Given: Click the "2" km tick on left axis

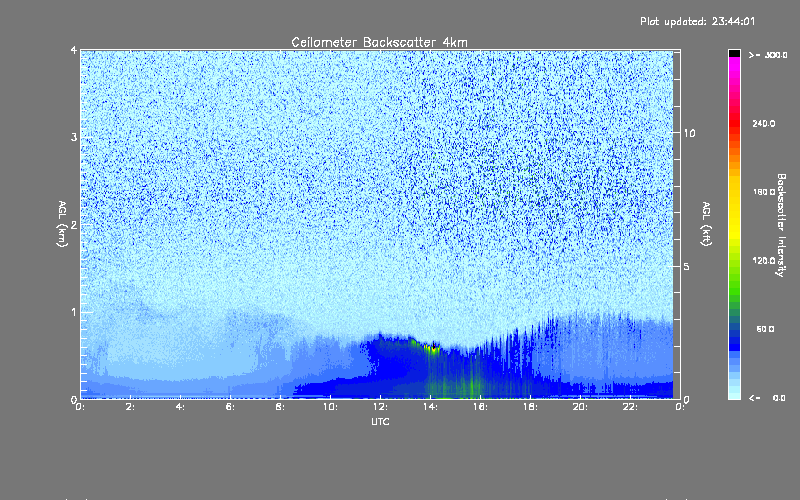Looking at the screenshot, I should 74,224.
